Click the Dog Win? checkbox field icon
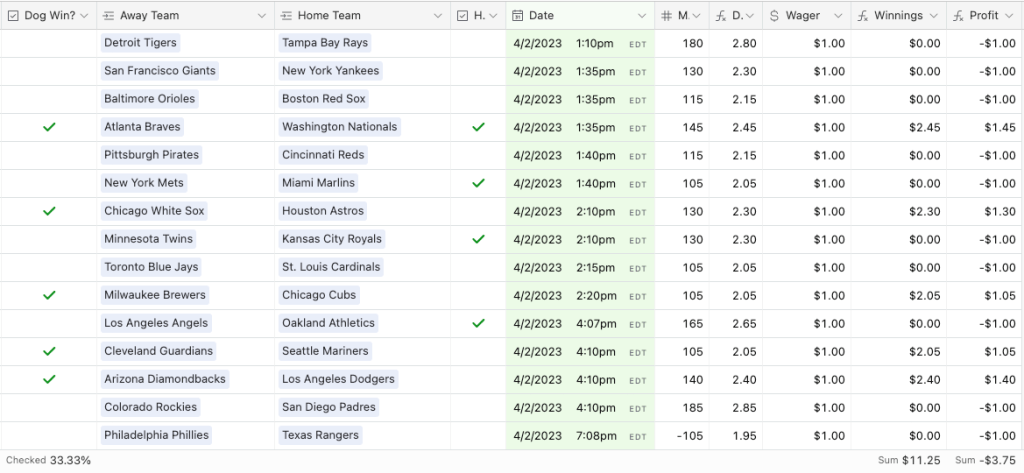This screenshot has height=473, width=1024. point(12,16)
